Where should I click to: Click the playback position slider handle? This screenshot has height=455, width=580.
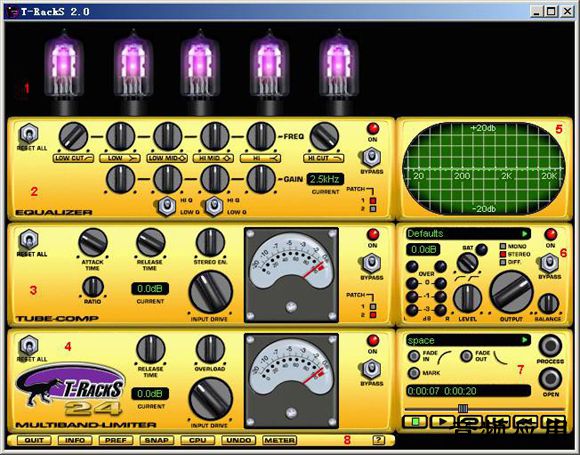point(463,408)
